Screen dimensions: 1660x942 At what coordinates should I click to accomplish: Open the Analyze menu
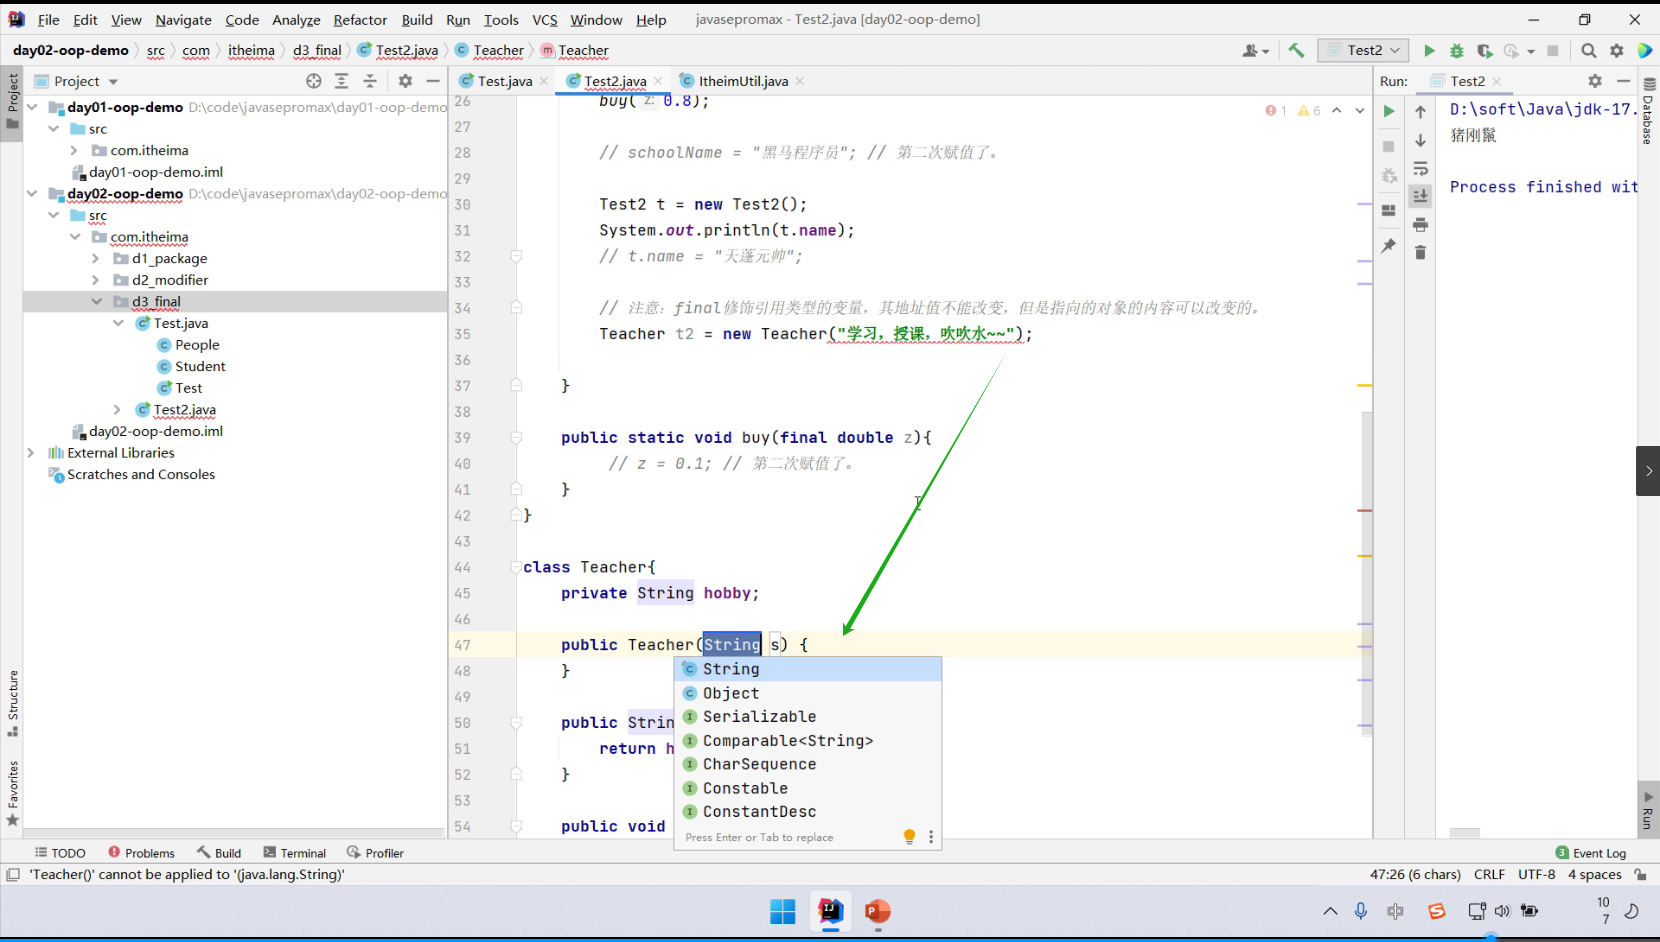(296, 20)
